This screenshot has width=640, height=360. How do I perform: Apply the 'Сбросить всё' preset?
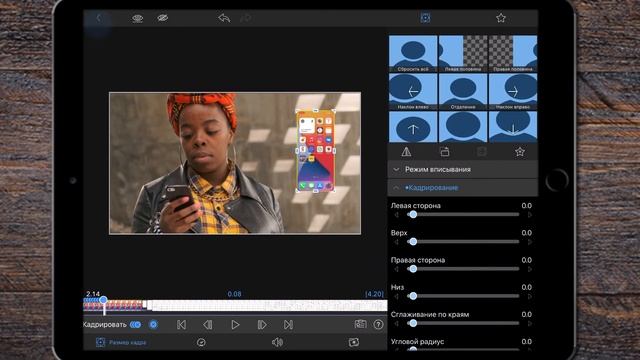pyautogui.click(x=413, y=53)
